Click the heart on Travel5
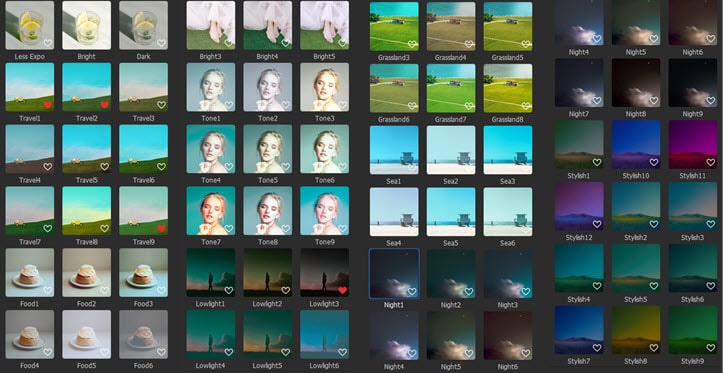This screenshot has height=373, width=723. (x=104, y=166)
